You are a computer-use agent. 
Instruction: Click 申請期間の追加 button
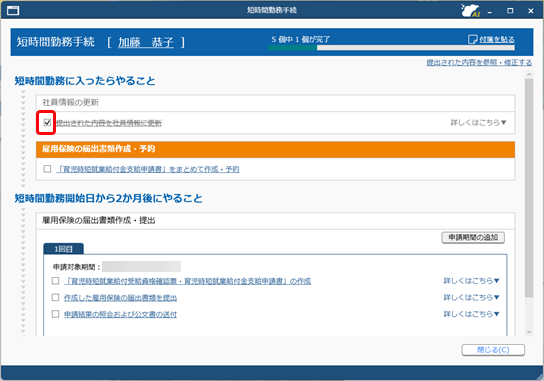pyautogui.click(x=473, y=237)
